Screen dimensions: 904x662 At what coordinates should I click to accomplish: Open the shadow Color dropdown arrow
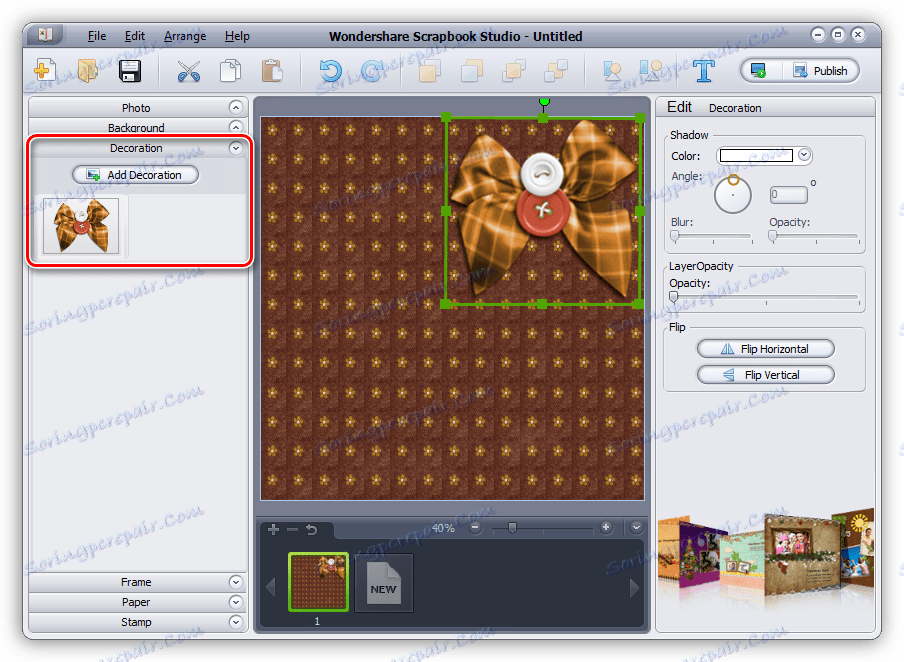[x=804, y=155]
